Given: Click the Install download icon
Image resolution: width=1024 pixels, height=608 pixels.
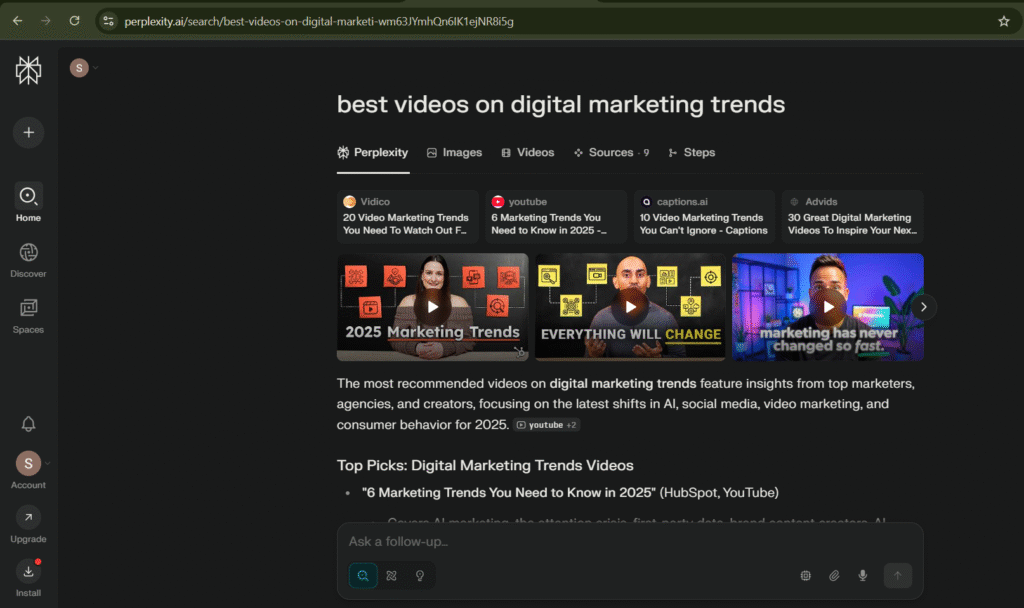Looking at the screenshot, I should (28, 572).
